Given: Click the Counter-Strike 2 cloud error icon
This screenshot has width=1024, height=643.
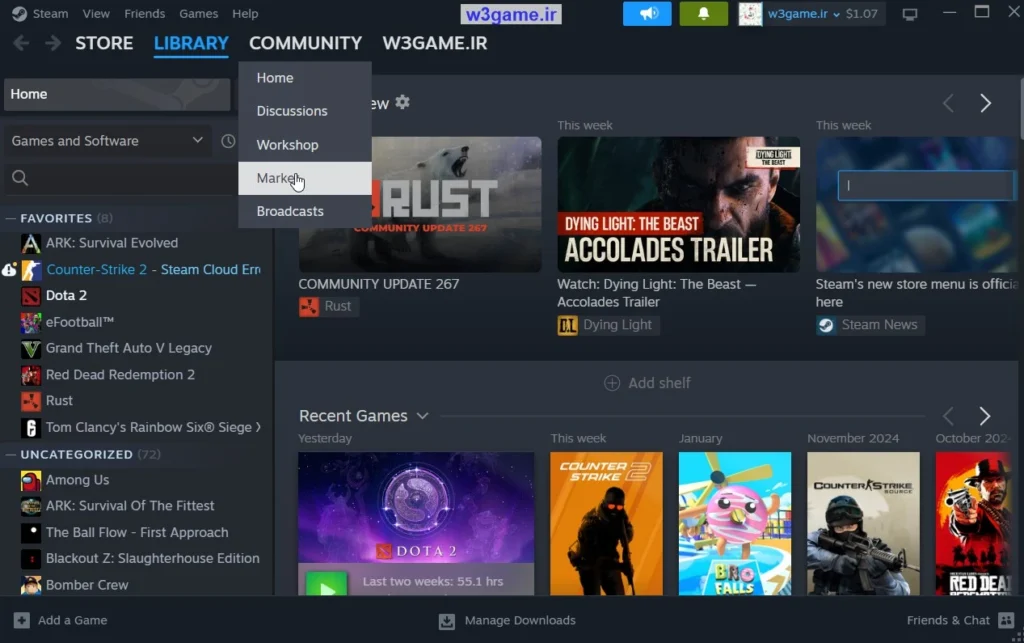Looking at the screenshot, I should tap(9, 270).
